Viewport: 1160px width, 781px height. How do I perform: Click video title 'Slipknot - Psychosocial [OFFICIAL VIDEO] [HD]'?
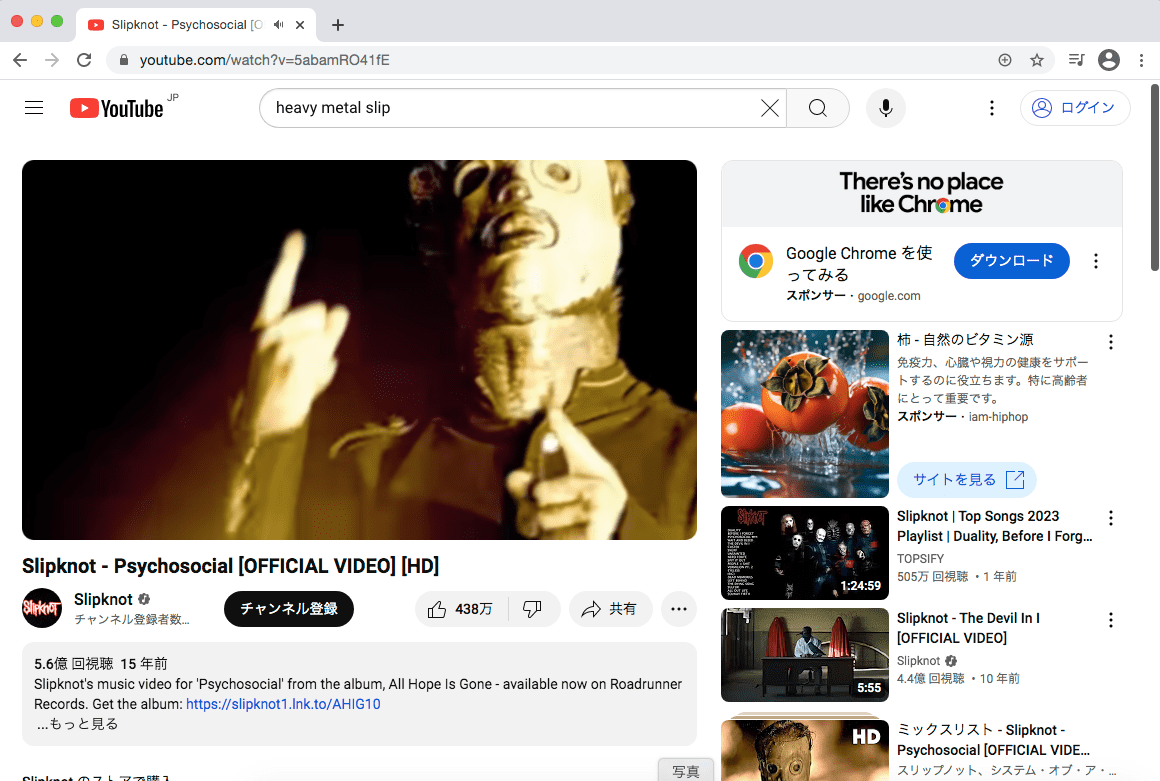tap(230, 566)
